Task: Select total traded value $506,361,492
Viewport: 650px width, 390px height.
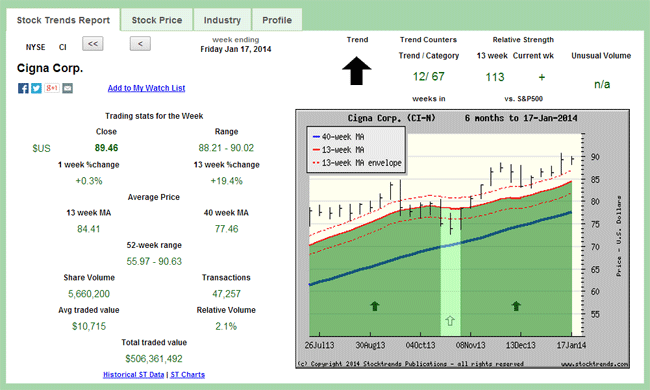Action: point(154,359)
